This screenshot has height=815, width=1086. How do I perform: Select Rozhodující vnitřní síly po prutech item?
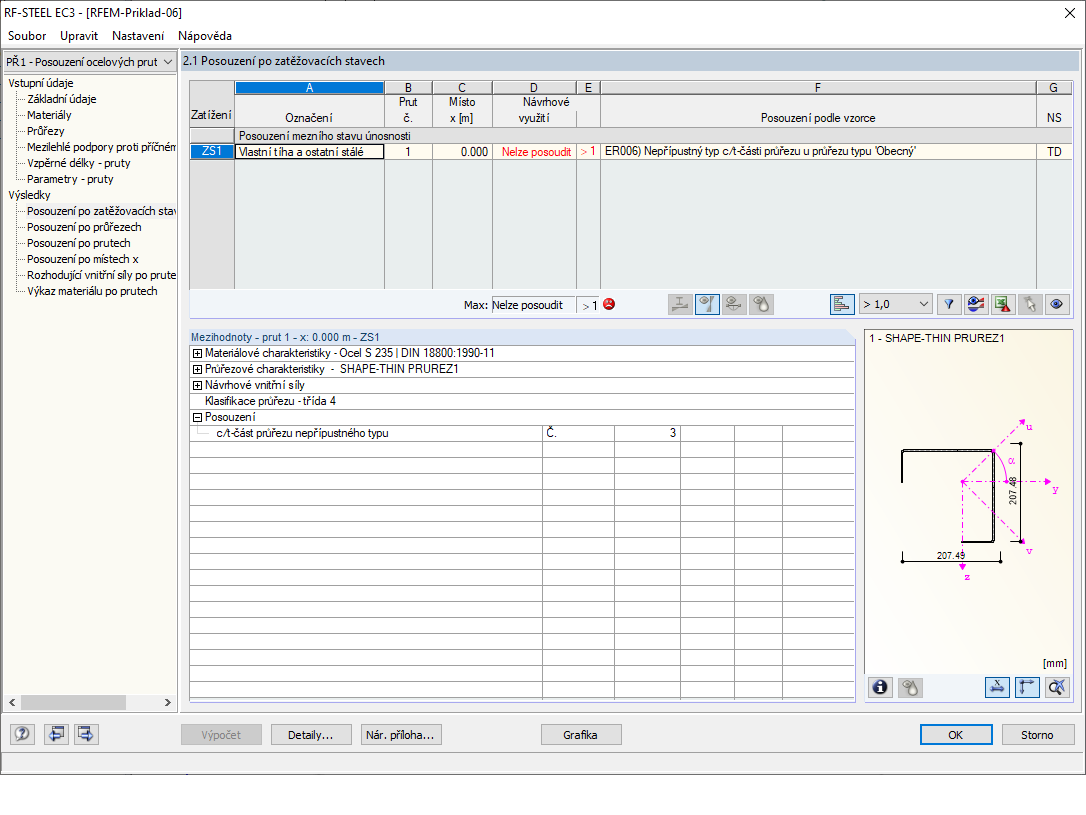(x=101, y=275)
